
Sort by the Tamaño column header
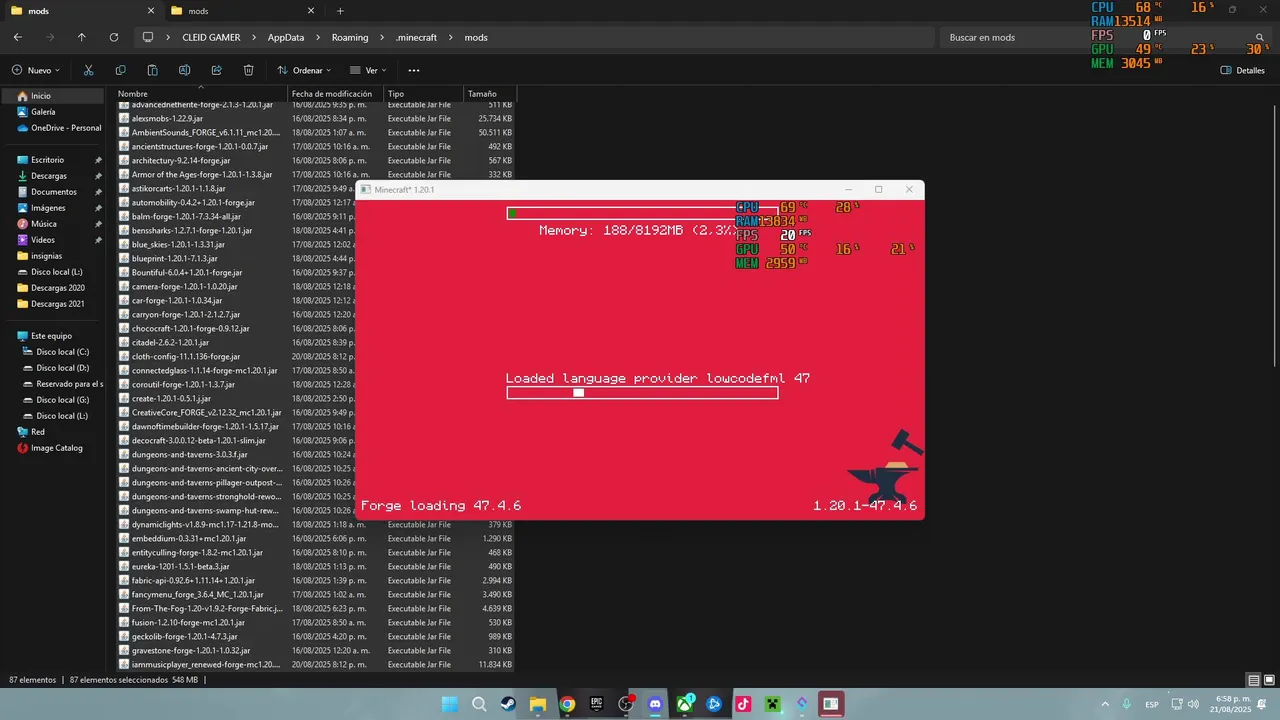point(489,94)
